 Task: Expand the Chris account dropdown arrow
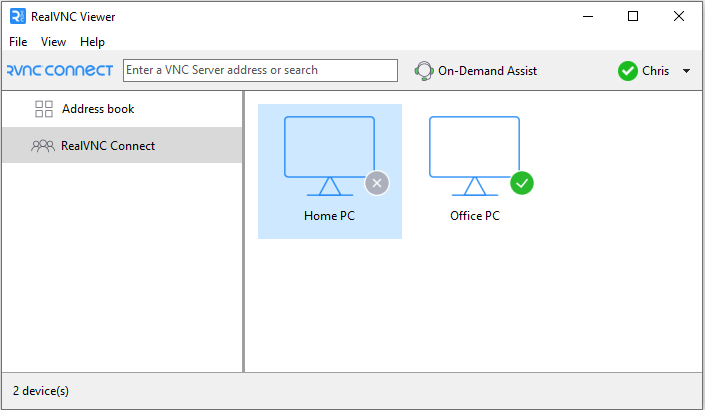pyautogui.click(x=687, y=71)
